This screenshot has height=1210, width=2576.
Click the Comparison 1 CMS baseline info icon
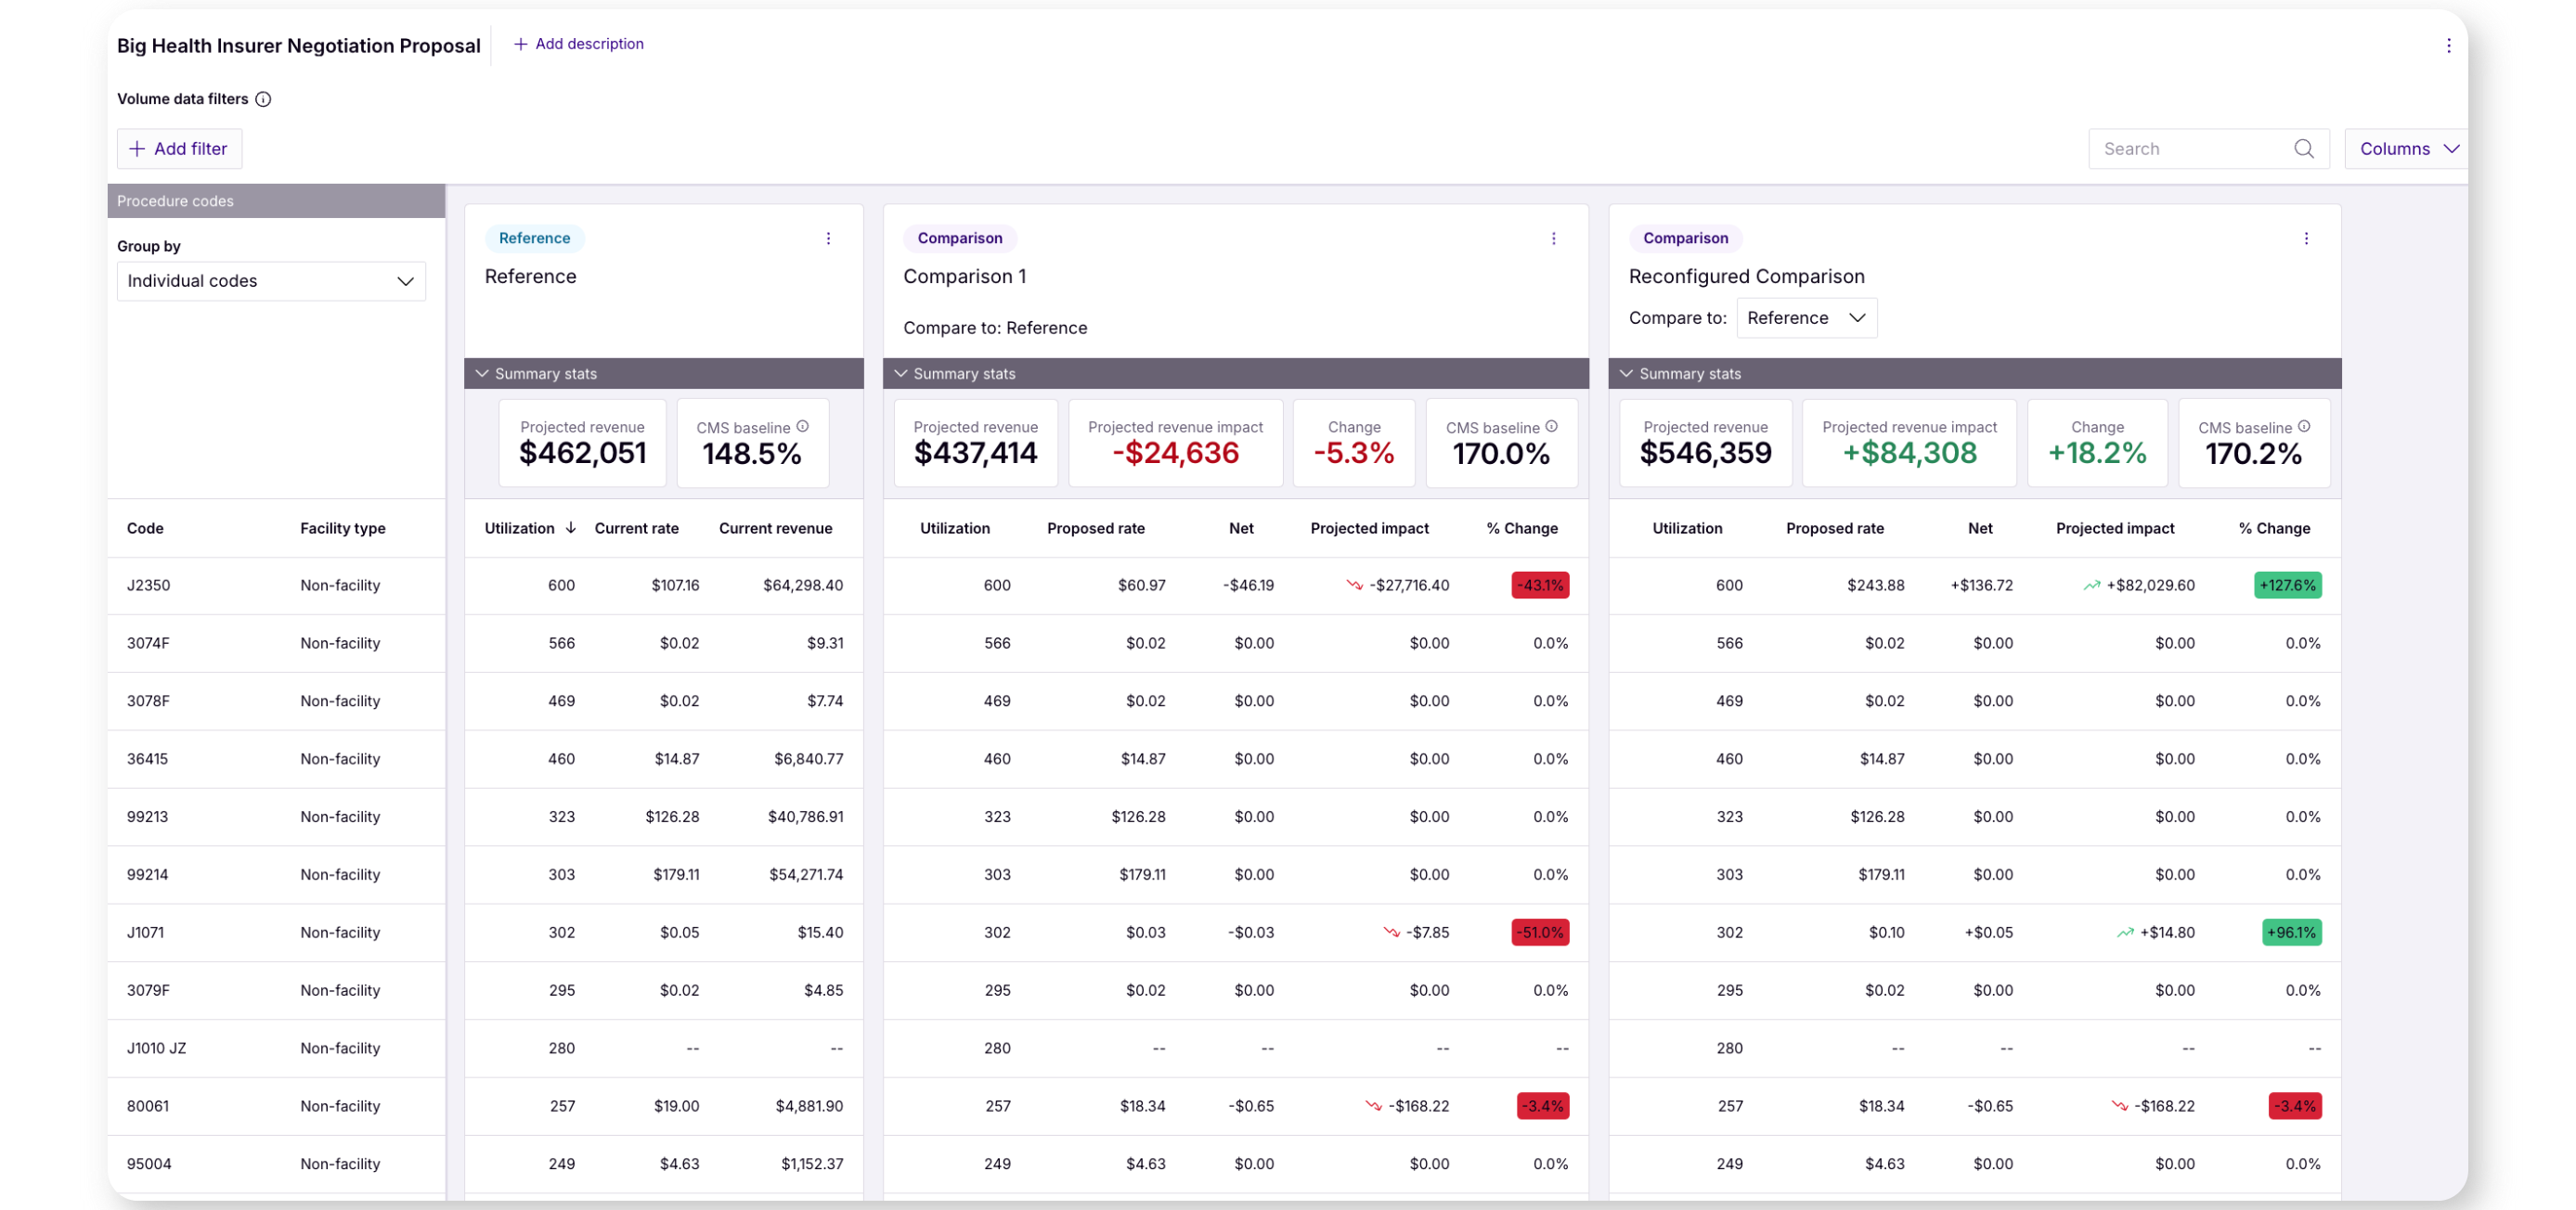coord(1551,426)
